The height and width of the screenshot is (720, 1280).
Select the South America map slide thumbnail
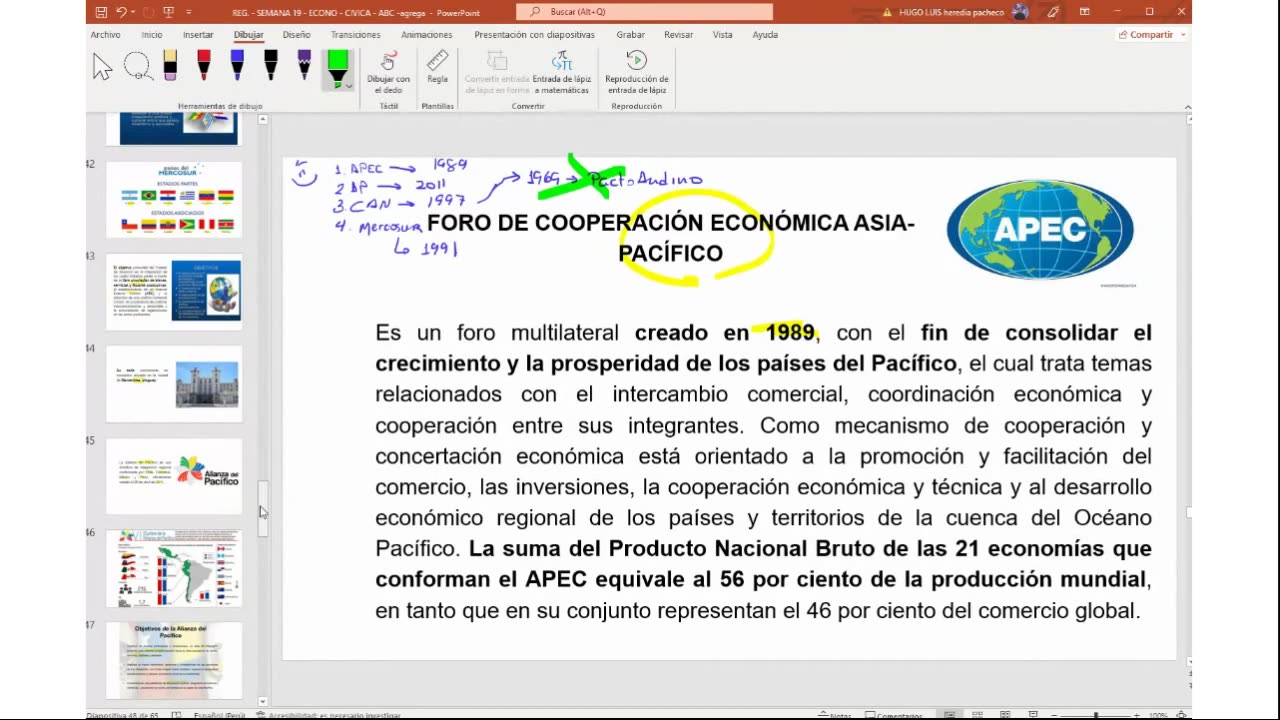(174, 568)
